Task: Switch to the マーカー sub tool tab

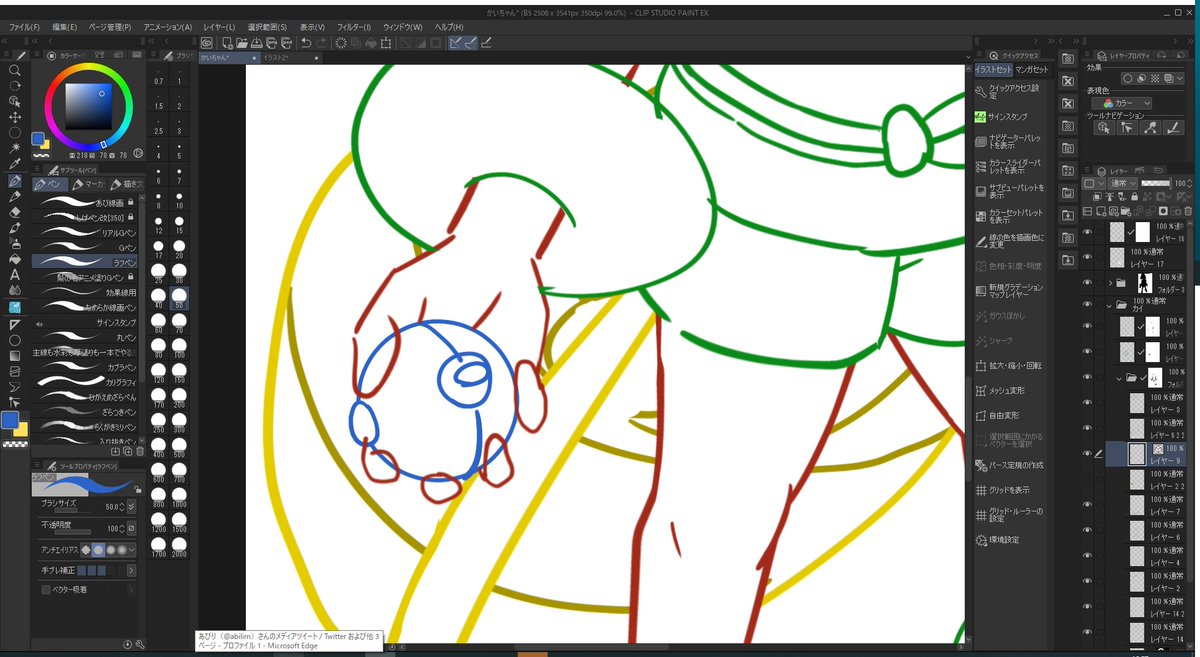Action: [91, 184]
